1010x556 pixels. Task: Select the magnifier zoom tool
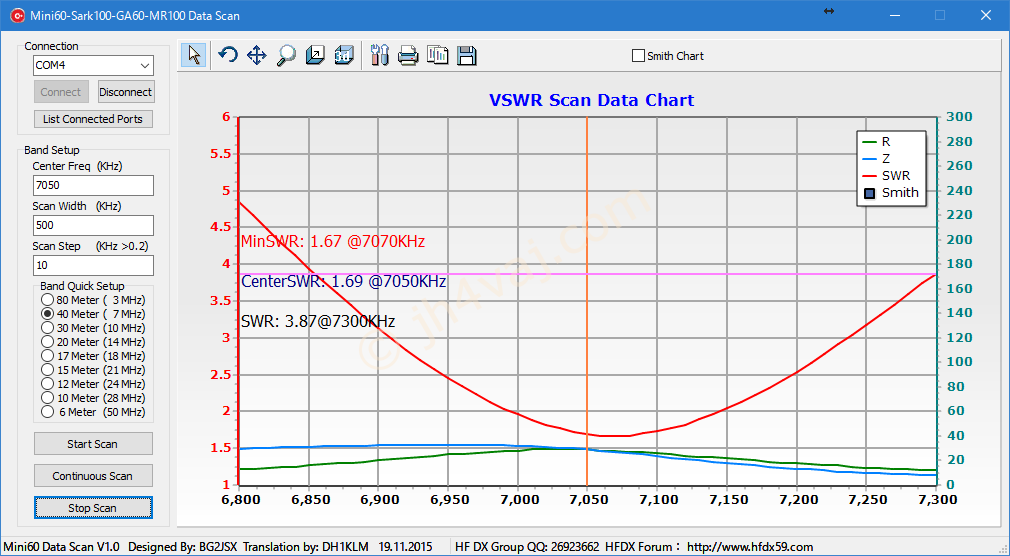click(x=286, y=55)
